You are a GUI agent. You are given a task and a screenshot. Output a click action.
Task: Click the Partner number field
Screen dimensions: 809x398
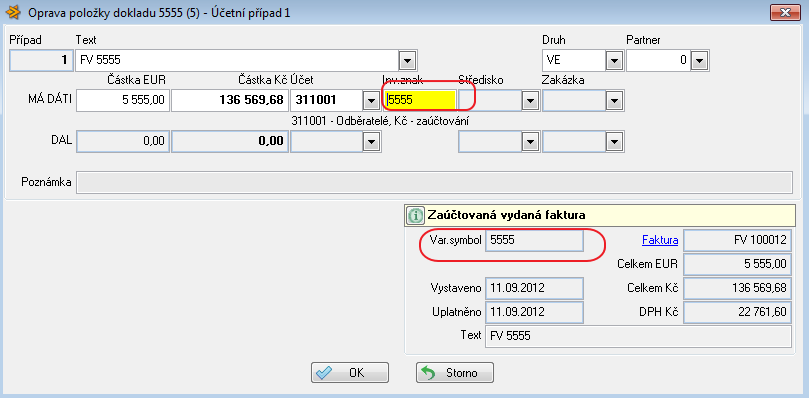click(658, 61)
